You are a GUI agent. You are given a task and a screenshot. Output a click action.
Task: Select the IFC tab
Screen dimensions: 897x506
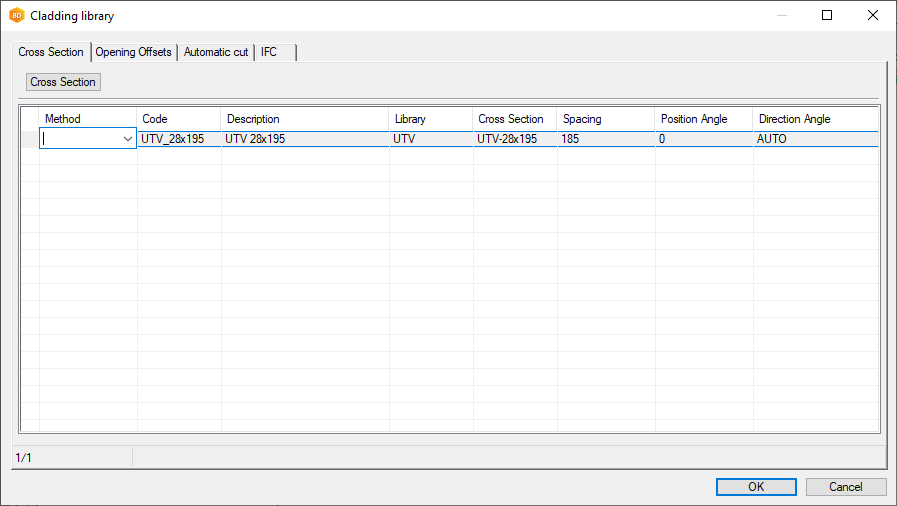pos(270,52)
